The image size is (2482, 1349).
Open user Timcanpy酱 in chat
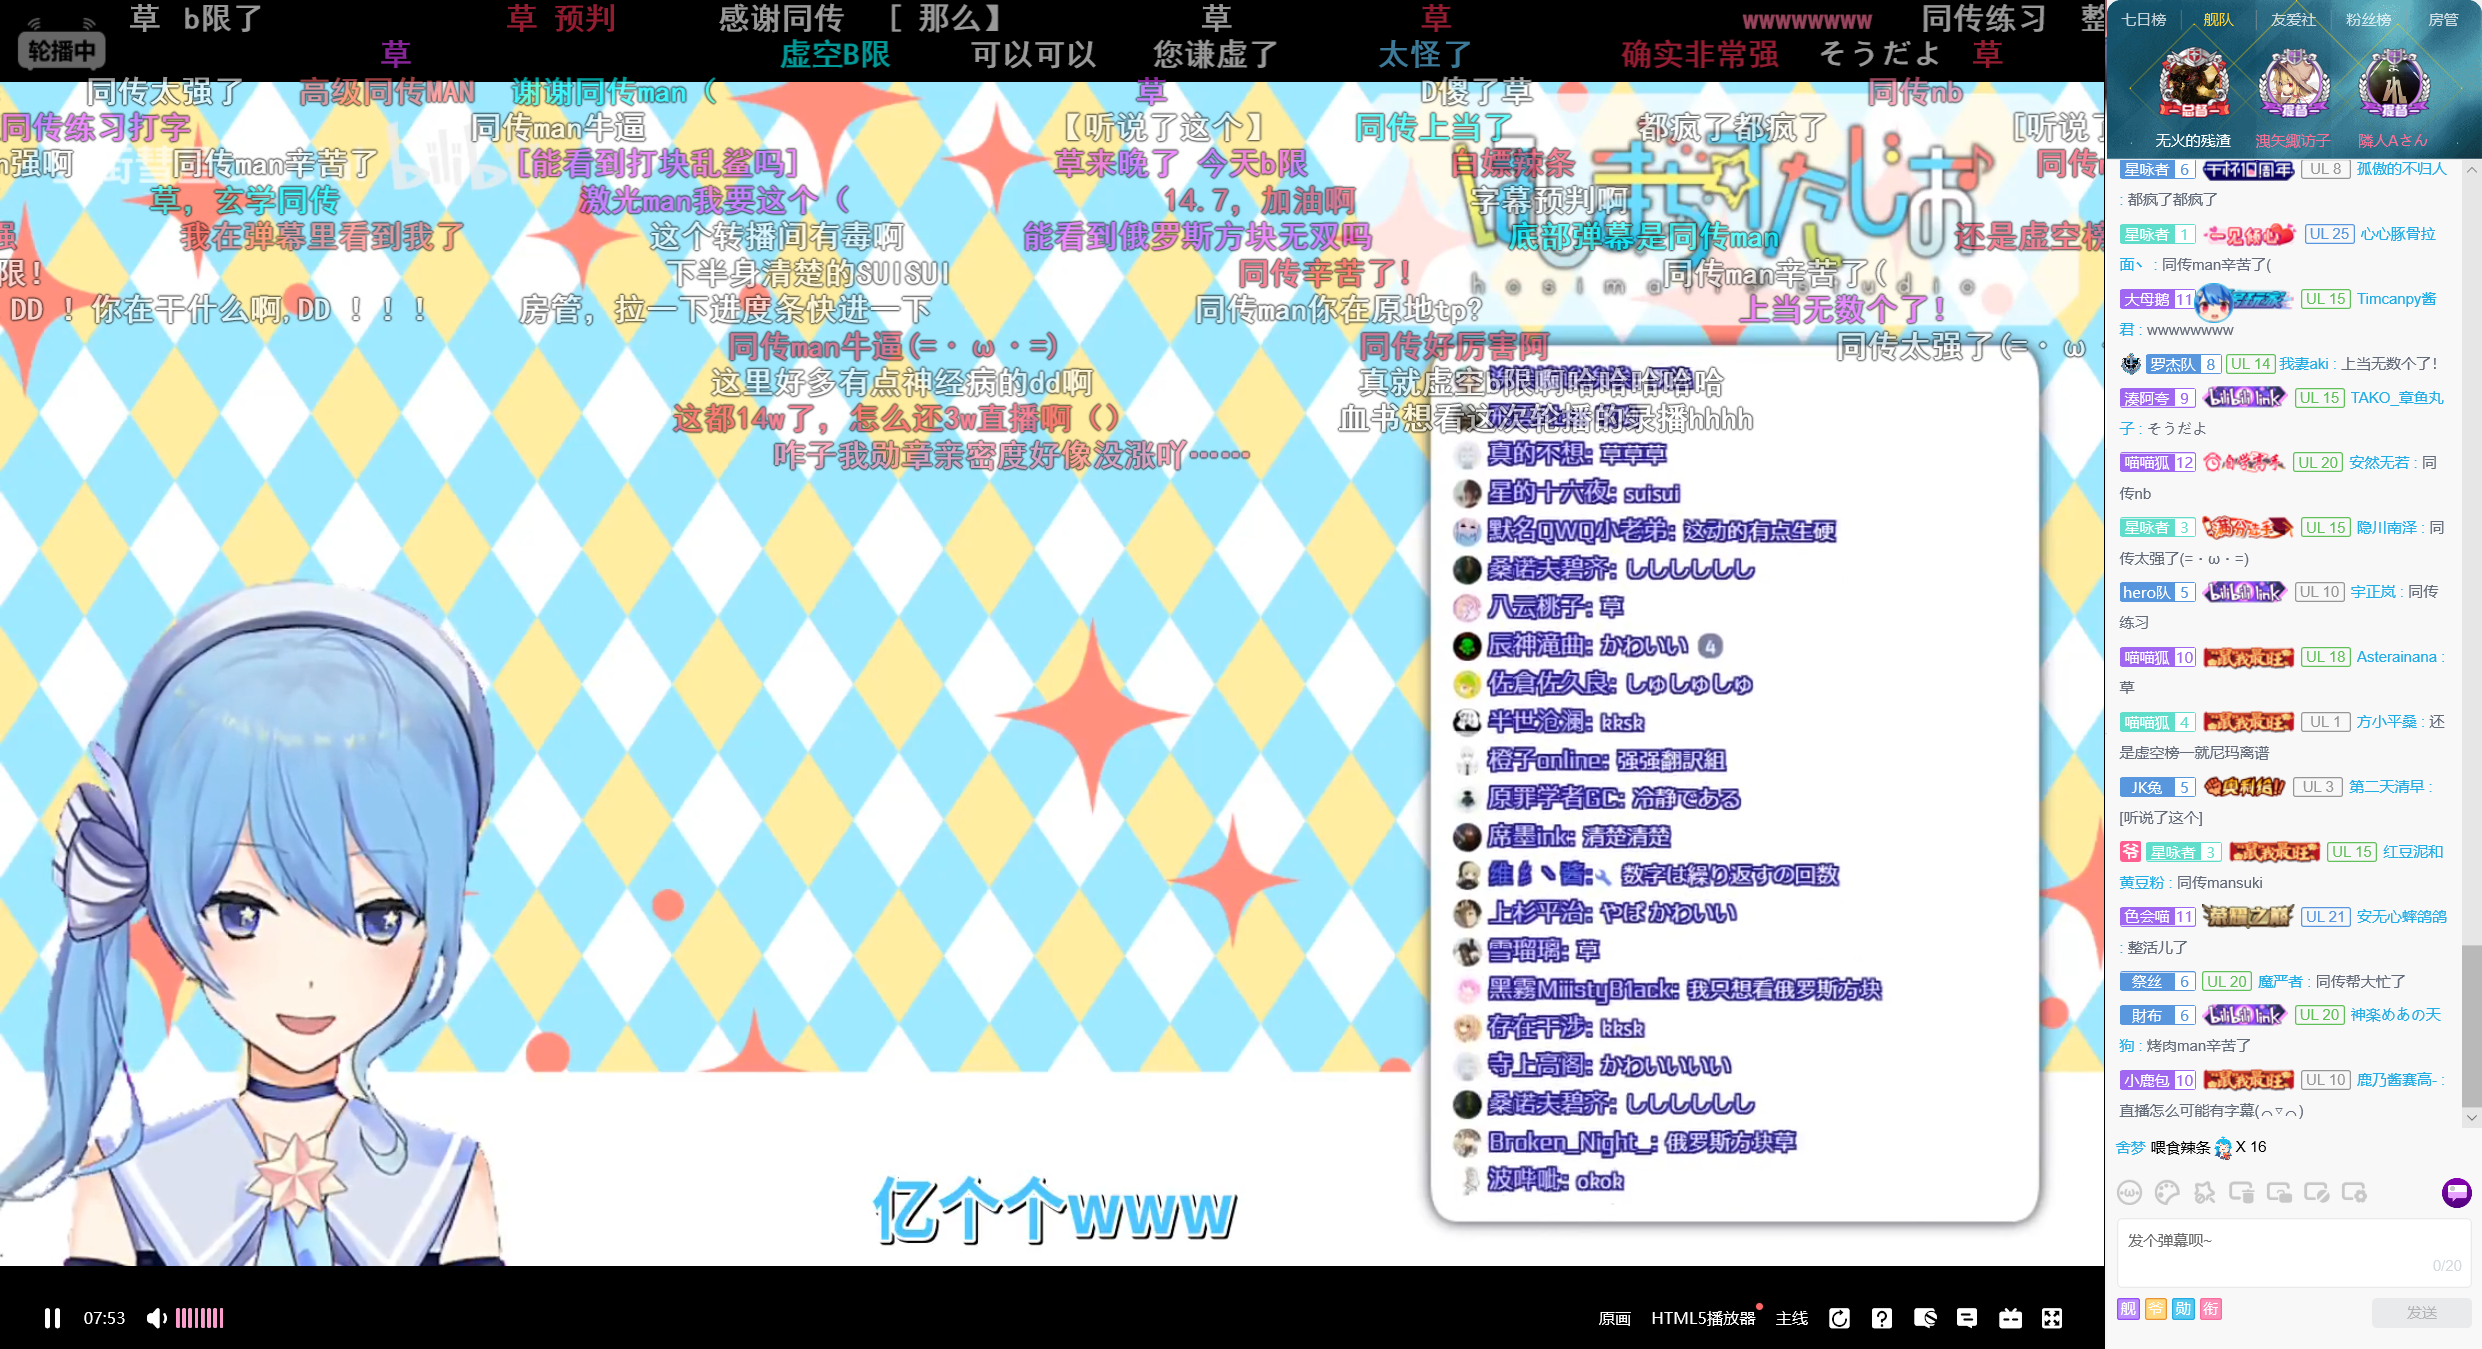tap(2396, 299)
